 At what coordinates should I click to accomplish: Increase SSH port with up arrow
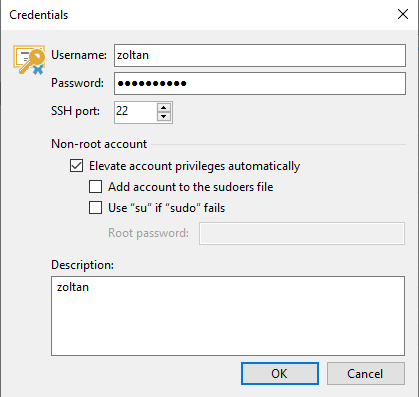point(164,108)
